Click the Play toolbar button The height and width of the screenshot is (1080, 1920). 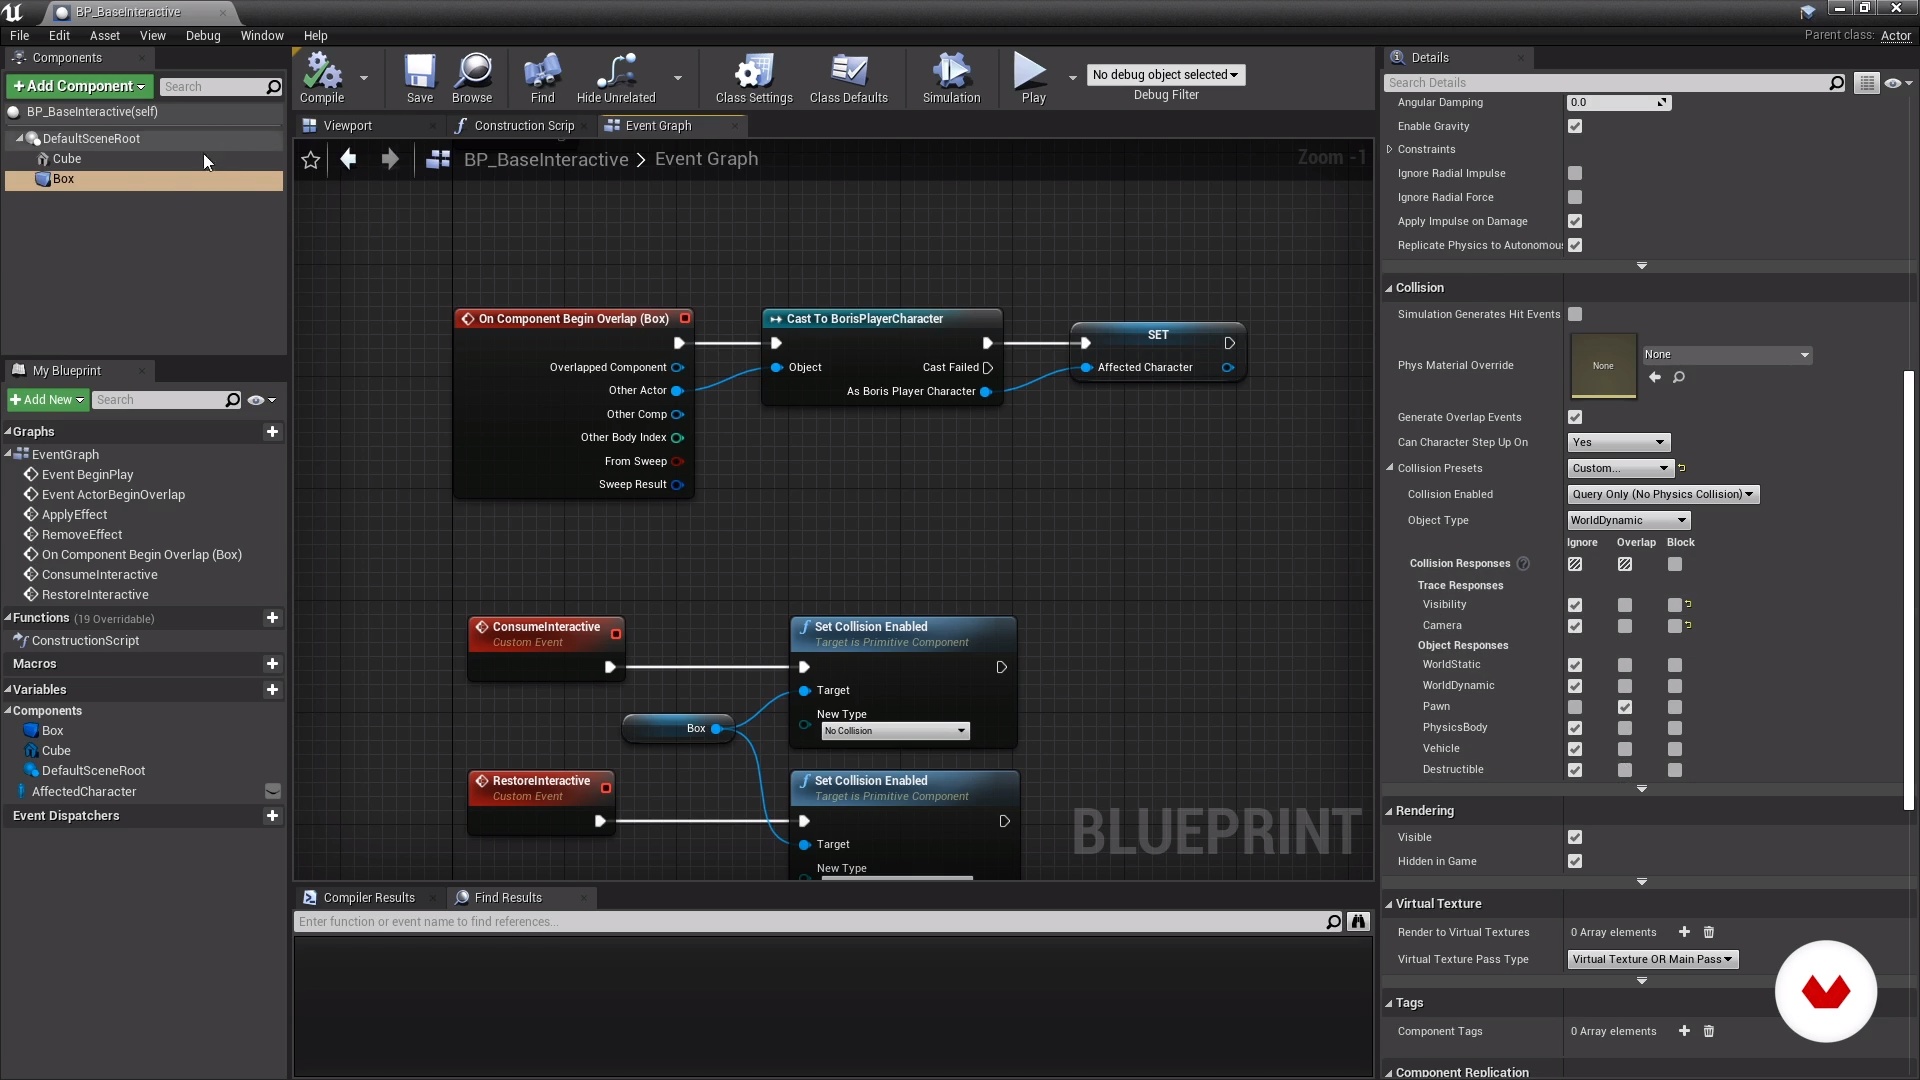pos(1033,78)
